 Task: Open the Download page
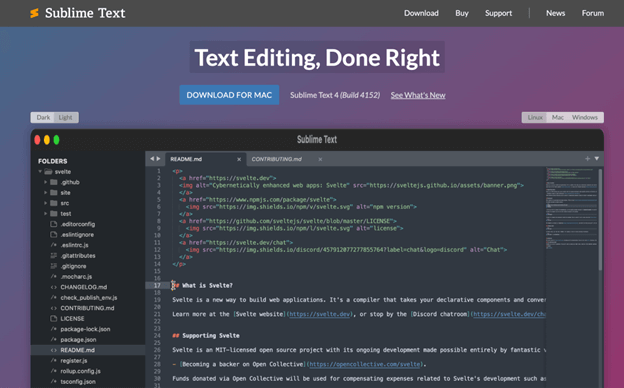click(421, 13)
